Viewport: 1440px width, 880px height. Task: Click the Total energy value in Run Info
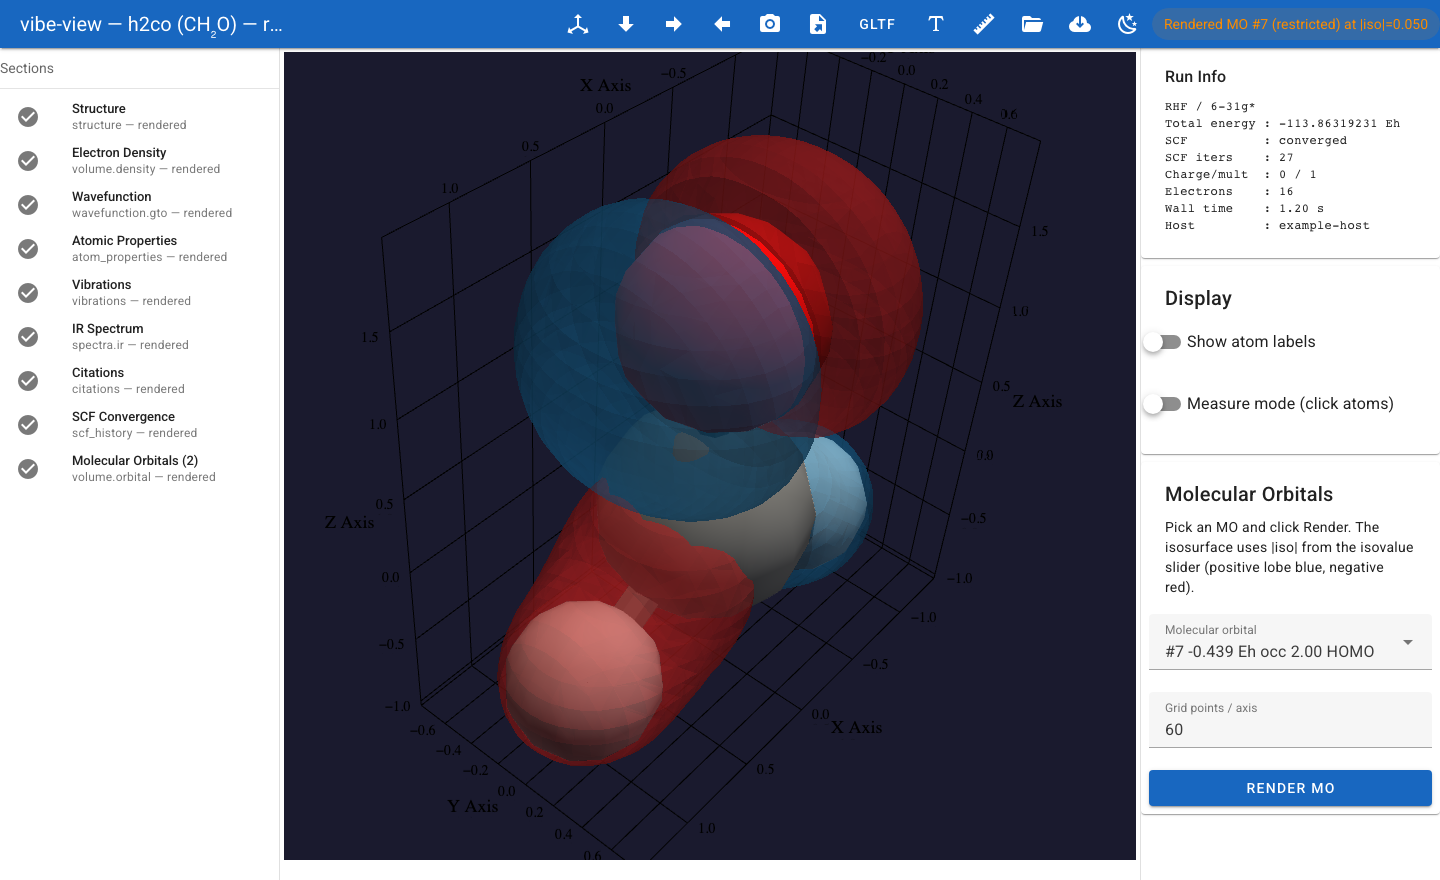click(1339, 124)
